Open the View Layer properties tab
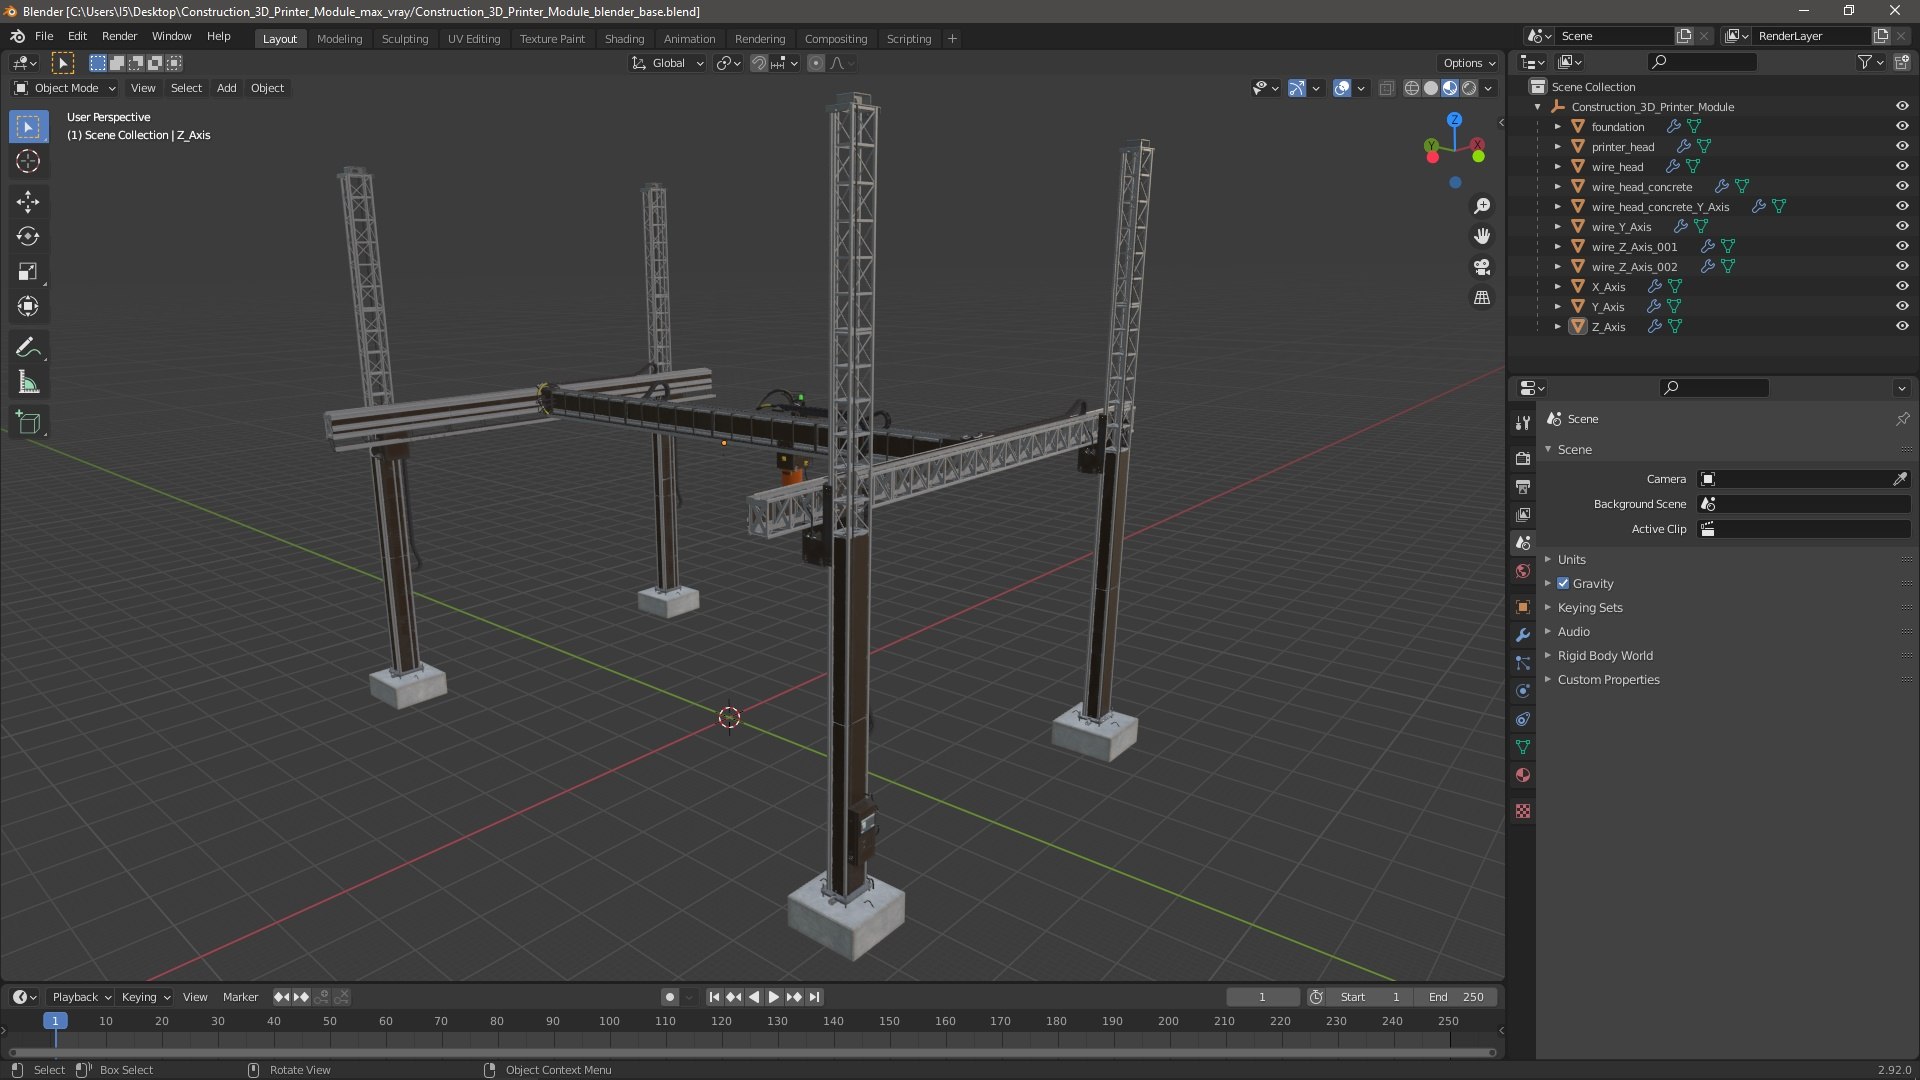This screenshot has width=1920, height=1080. pyautogui.click(x=1523, y=514)
